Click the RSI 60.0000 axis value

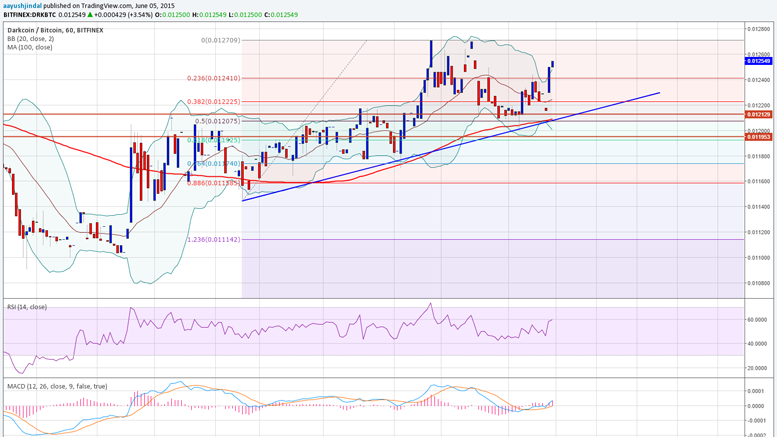pyautogui.click(x=758, y=320)
